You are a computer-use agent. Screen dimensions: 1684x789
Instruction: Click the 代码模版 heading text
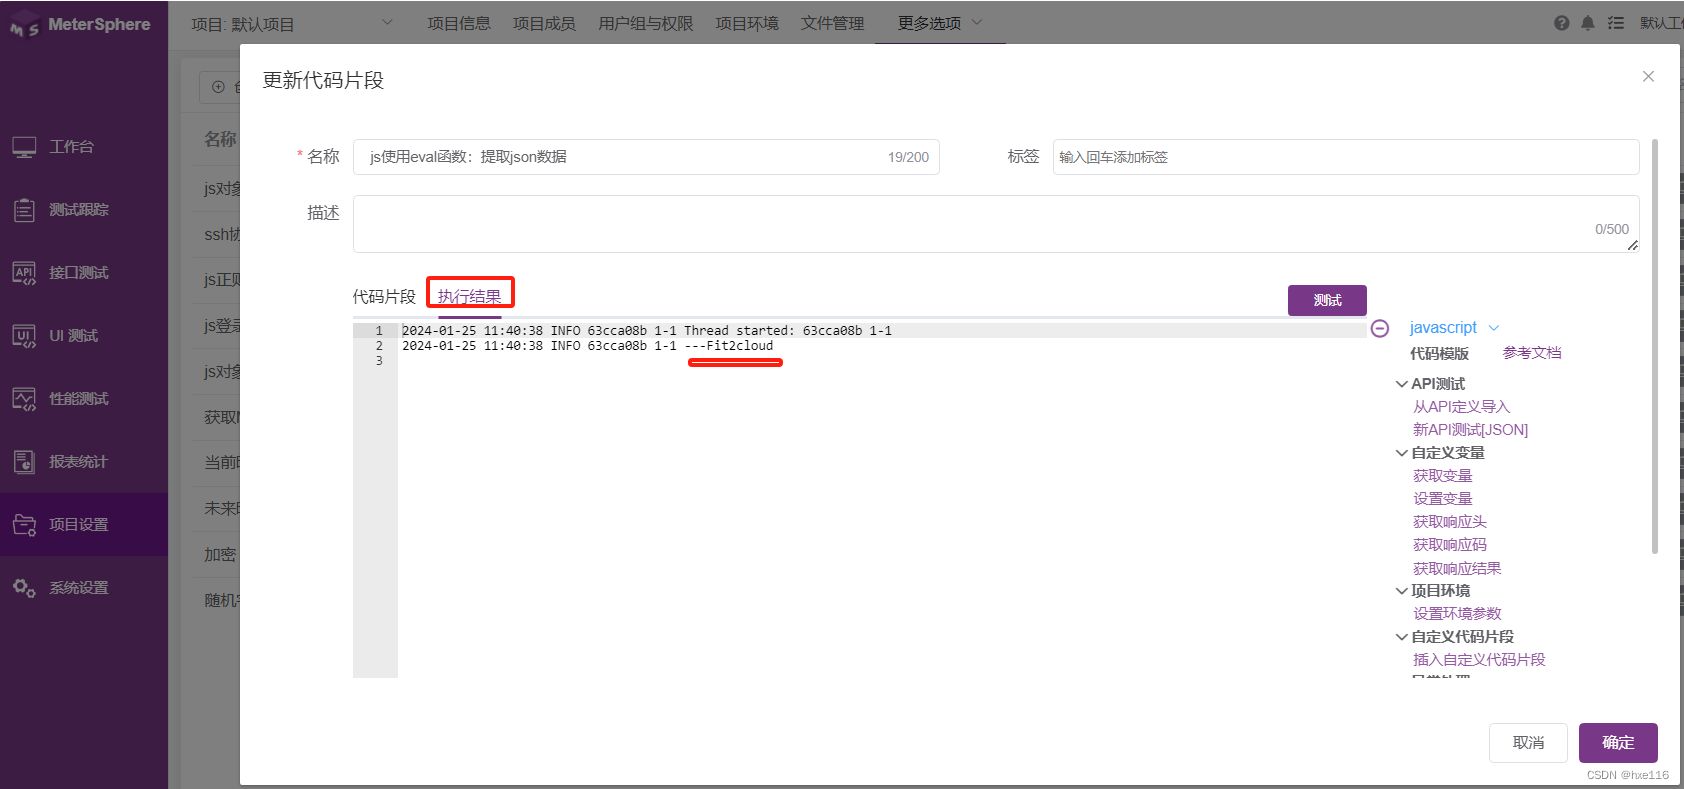pos(1439,353)
